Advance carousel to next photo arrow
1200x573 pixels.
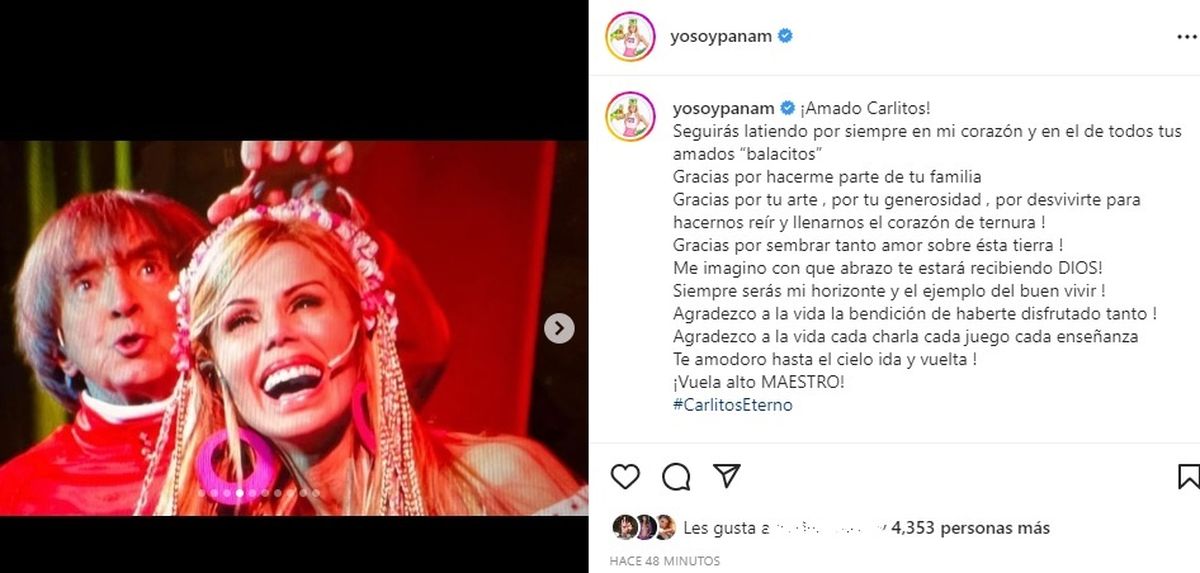(559, 328)
